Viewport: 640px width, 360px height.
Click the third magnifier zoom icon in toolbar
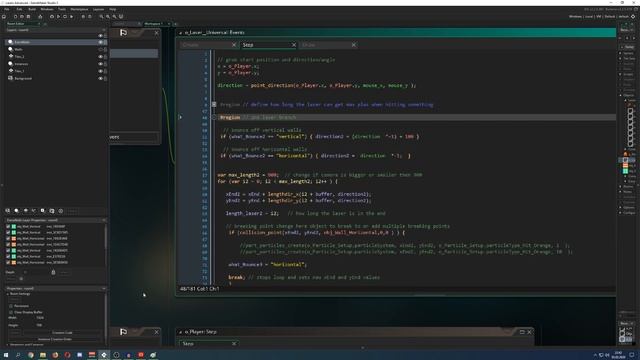click(114, 17)
